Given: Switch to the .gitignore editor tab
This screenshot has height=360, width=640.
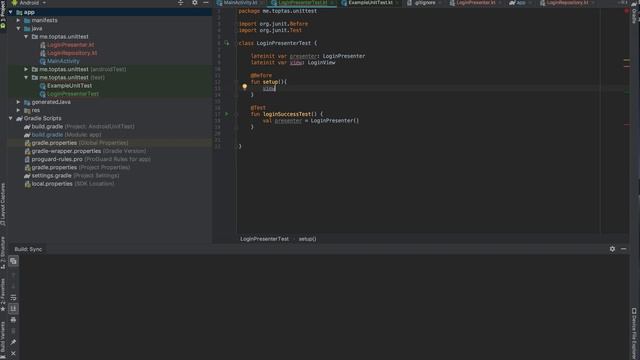Looking at the screenshot, I should pyautogui.click(x=424, y=3).
